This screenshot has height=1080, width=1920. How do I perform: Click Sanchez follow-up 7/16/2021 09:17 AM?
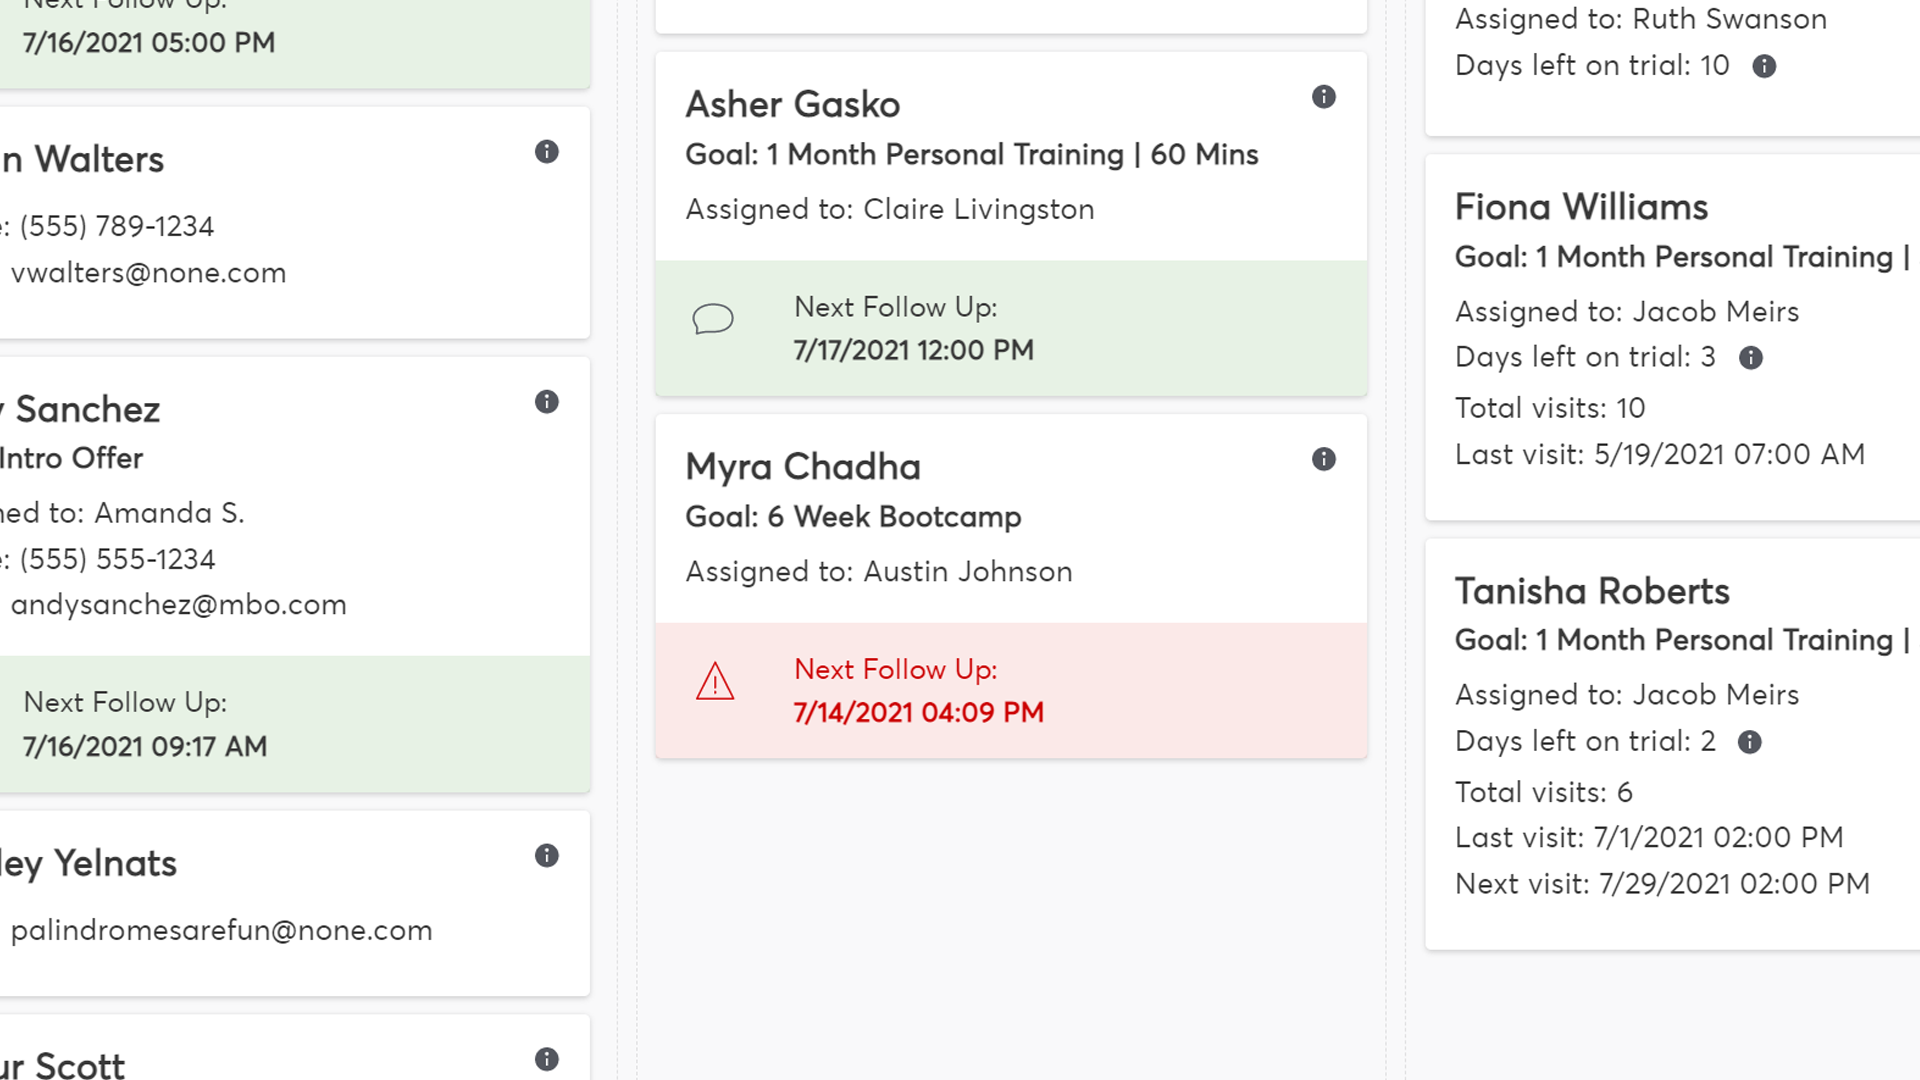tap(145, 747)
